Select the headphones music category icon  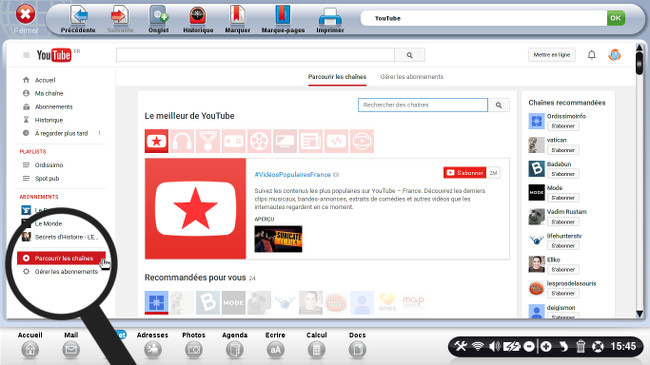(x=182, y=141)
